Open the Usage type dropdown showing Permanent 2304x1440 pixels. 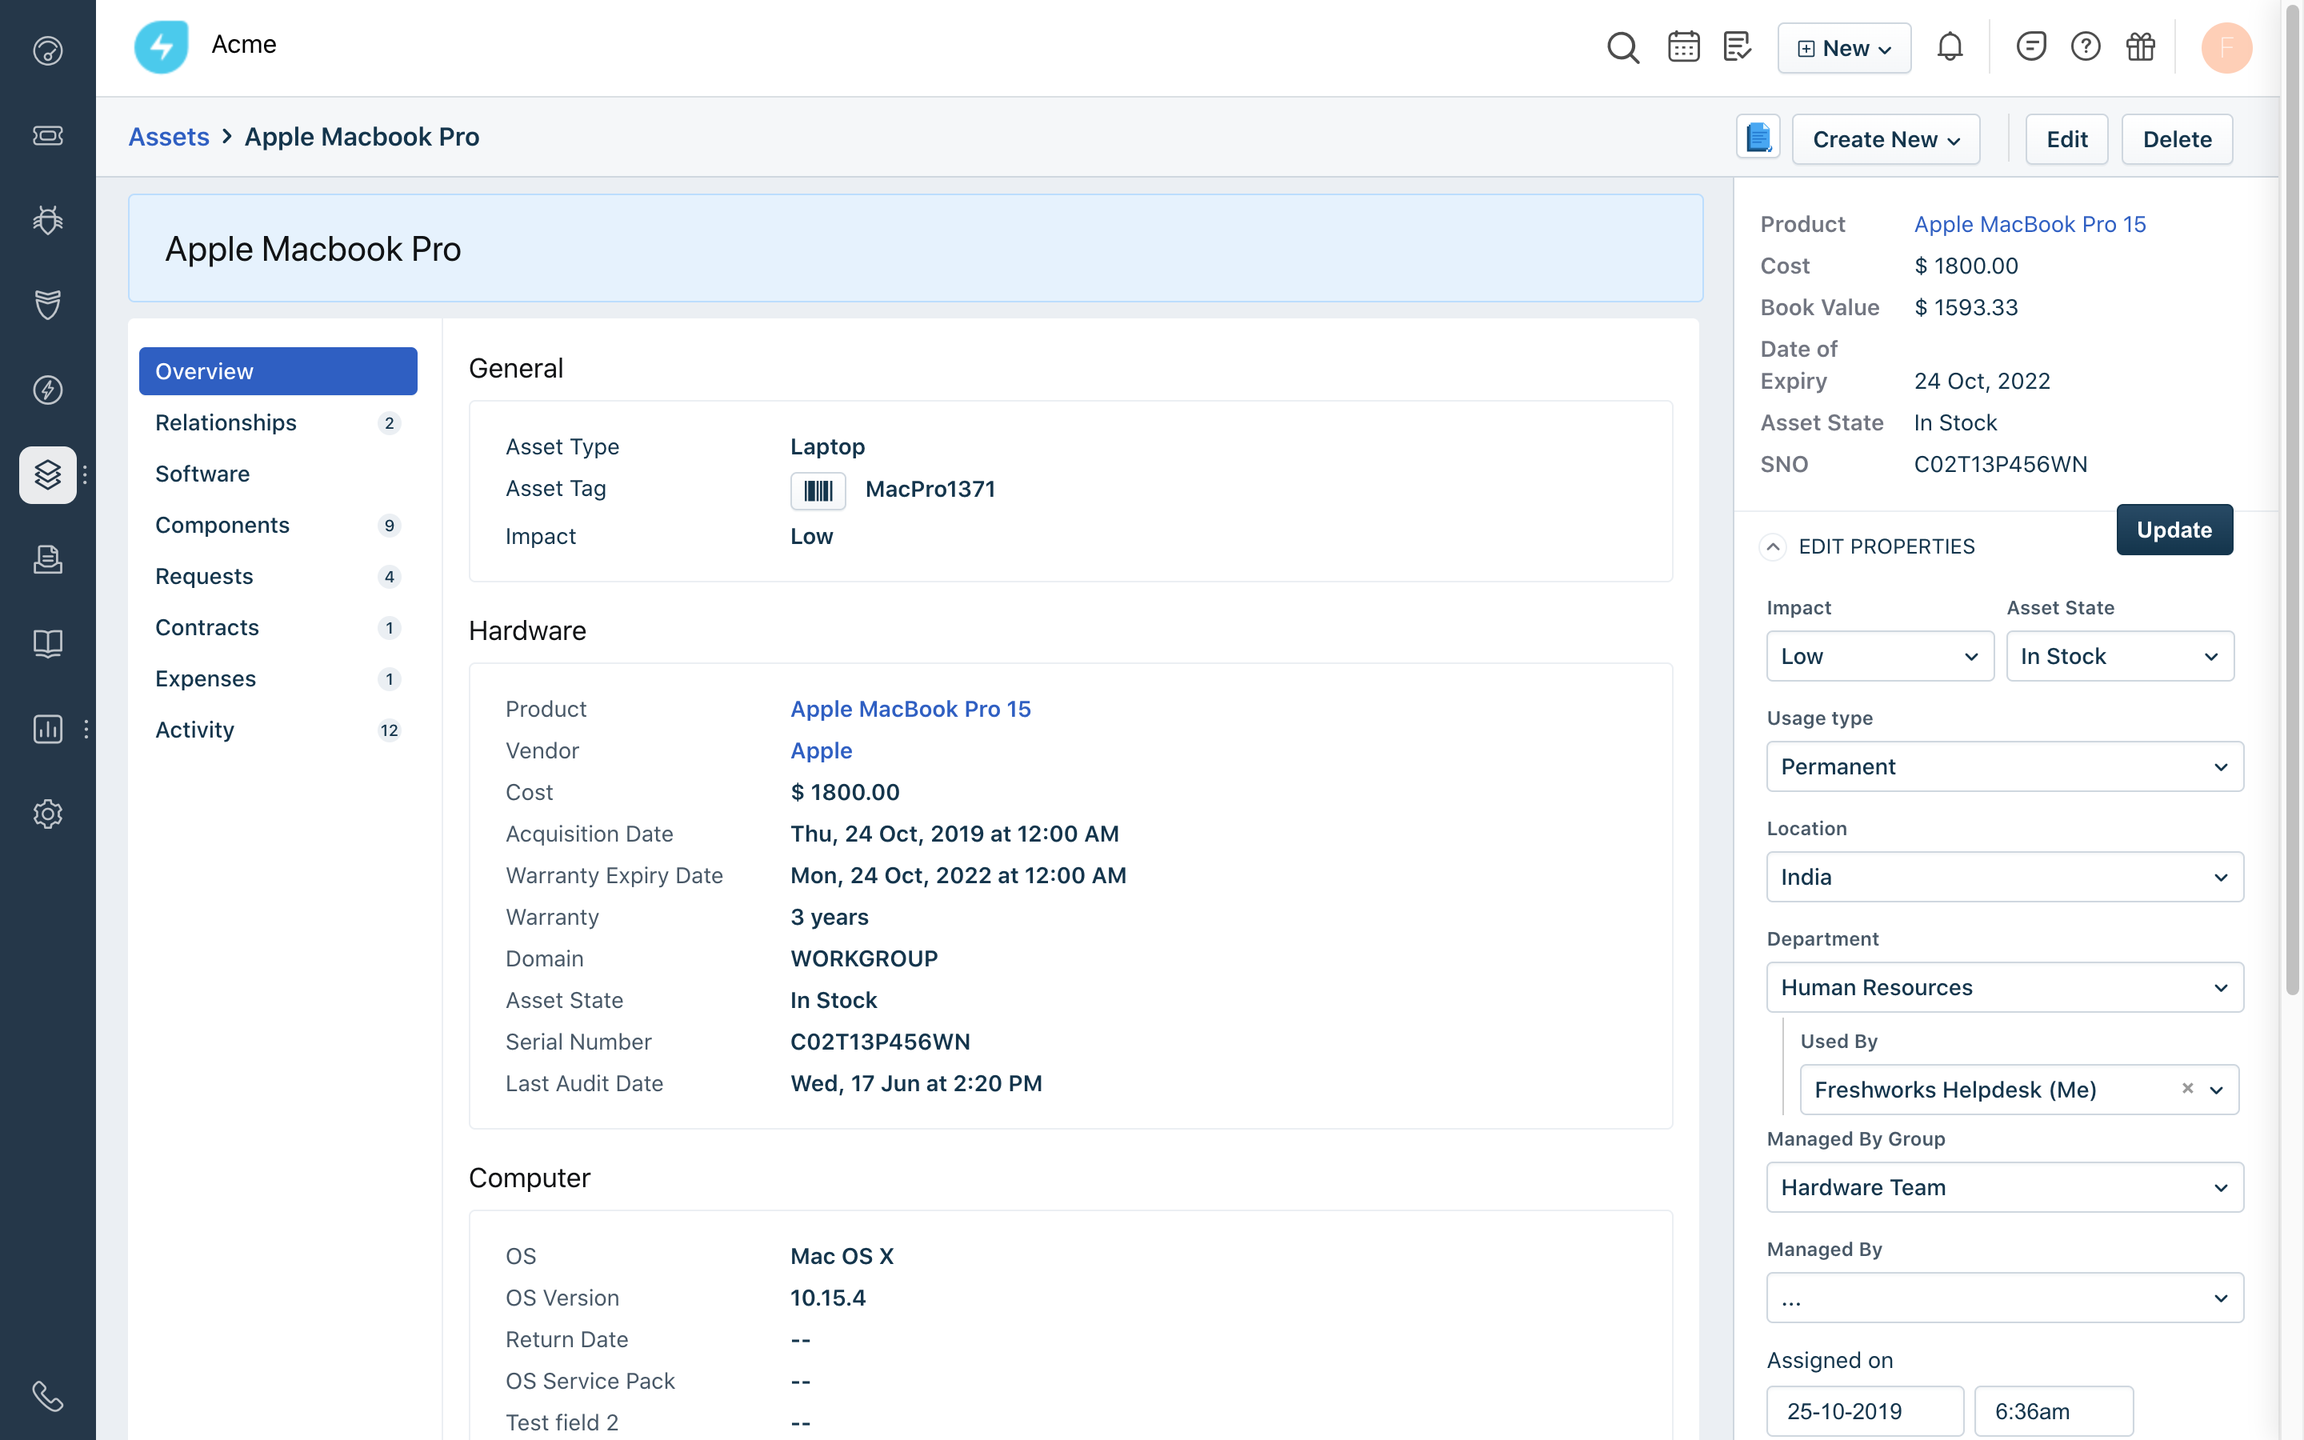[x=2004, y=766]
